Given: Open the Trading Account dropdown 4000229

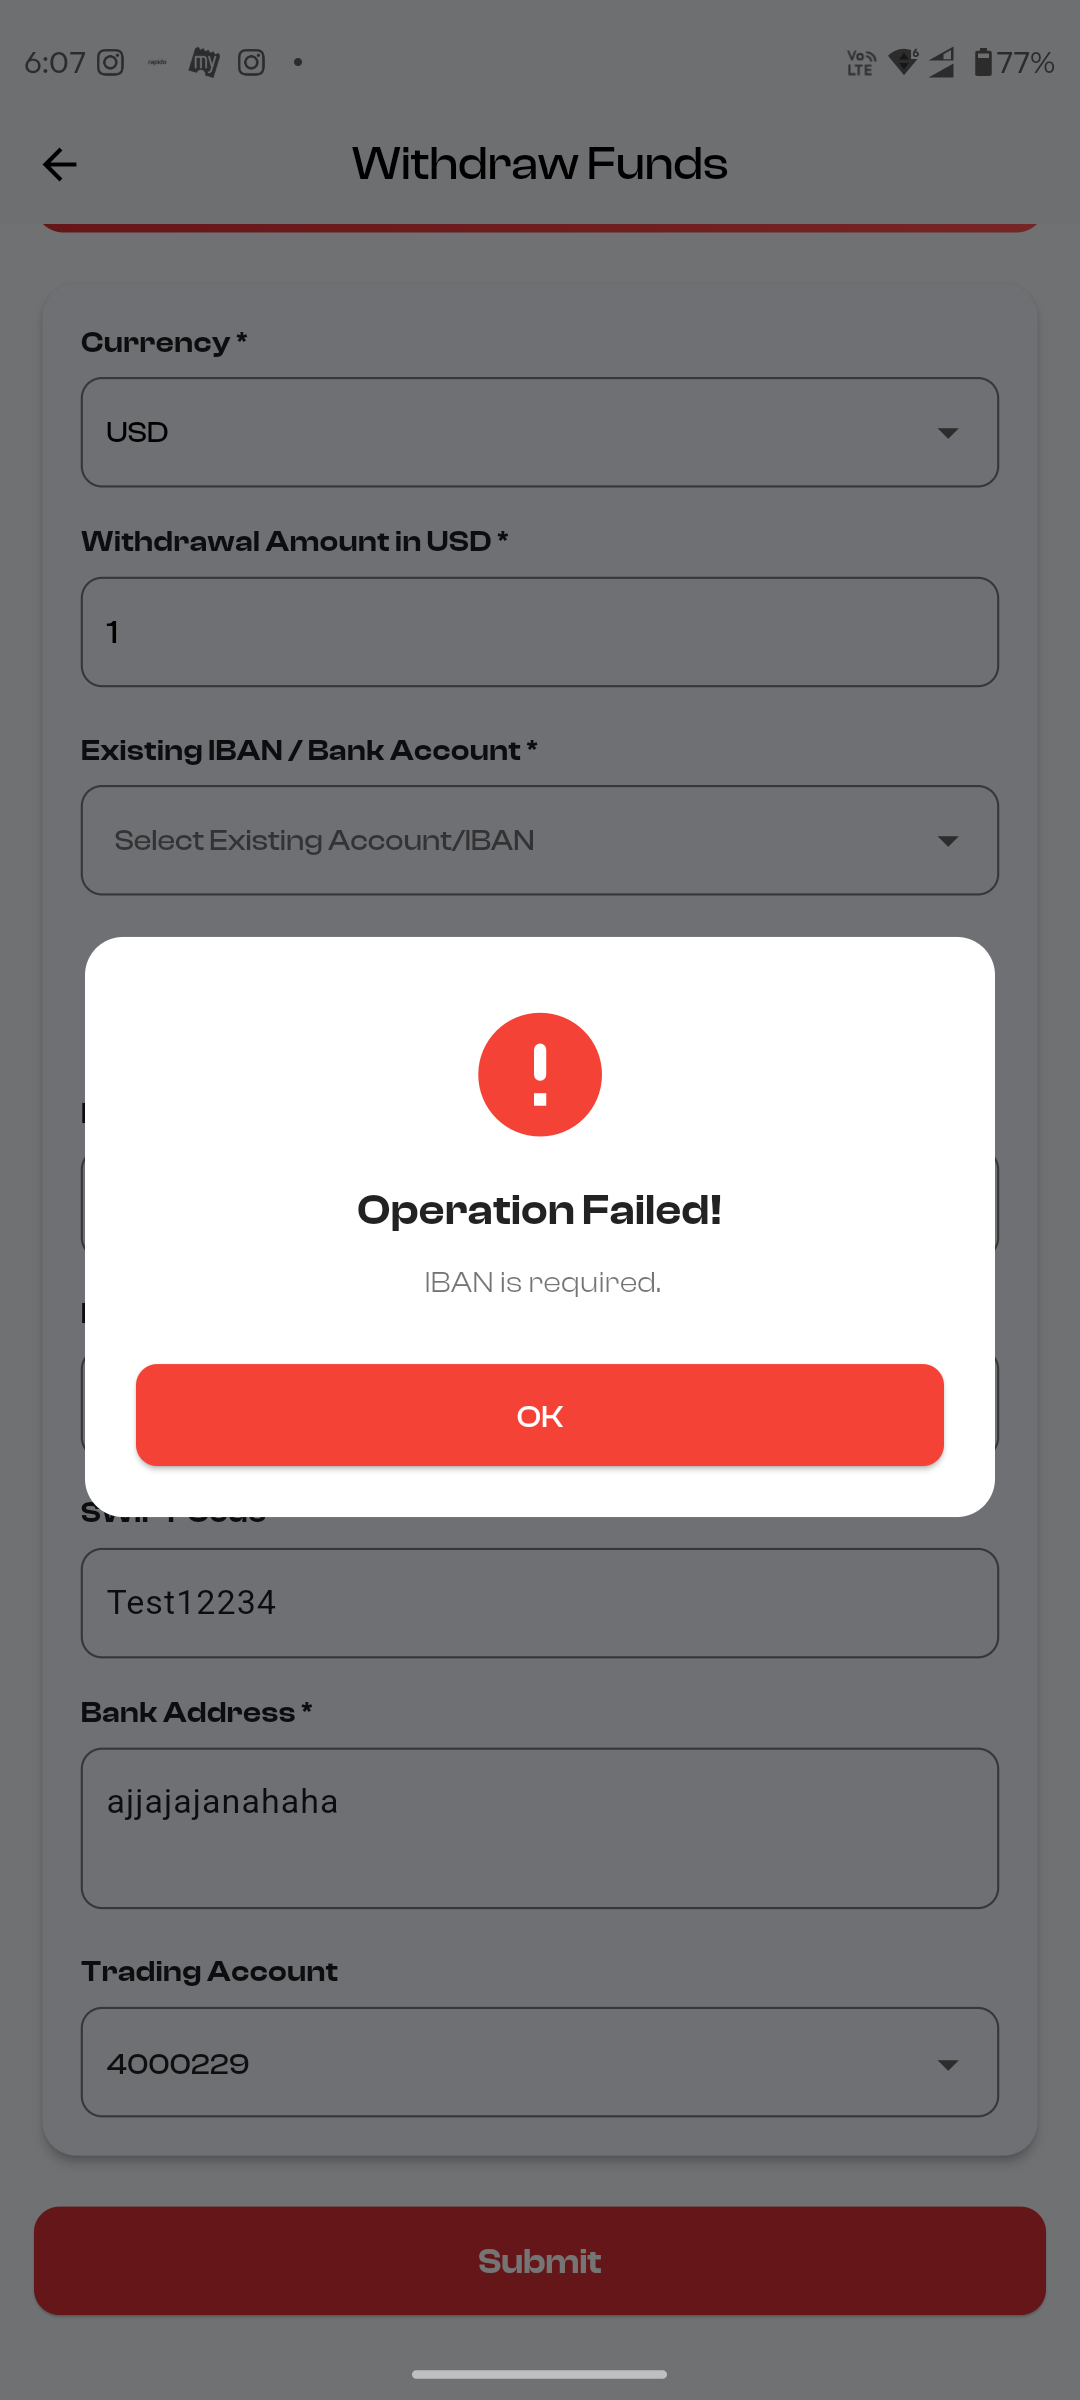Looking at the screenshot, I should coord(540,2062).
